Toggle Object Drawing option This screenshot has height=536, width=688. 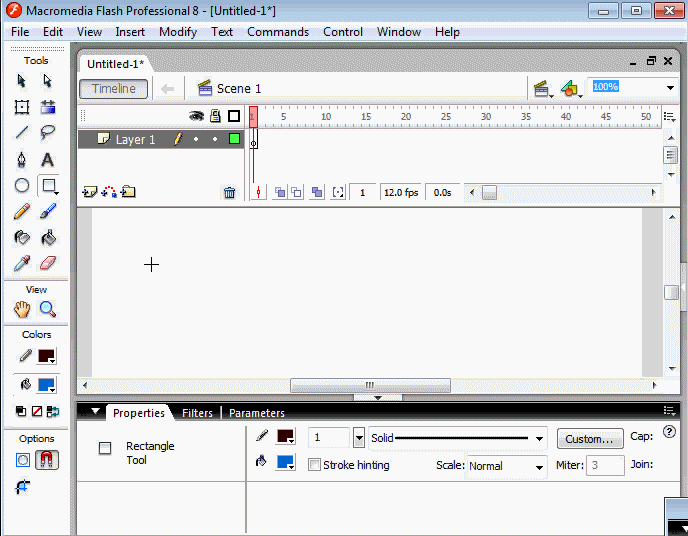click(x=22, y=460)
